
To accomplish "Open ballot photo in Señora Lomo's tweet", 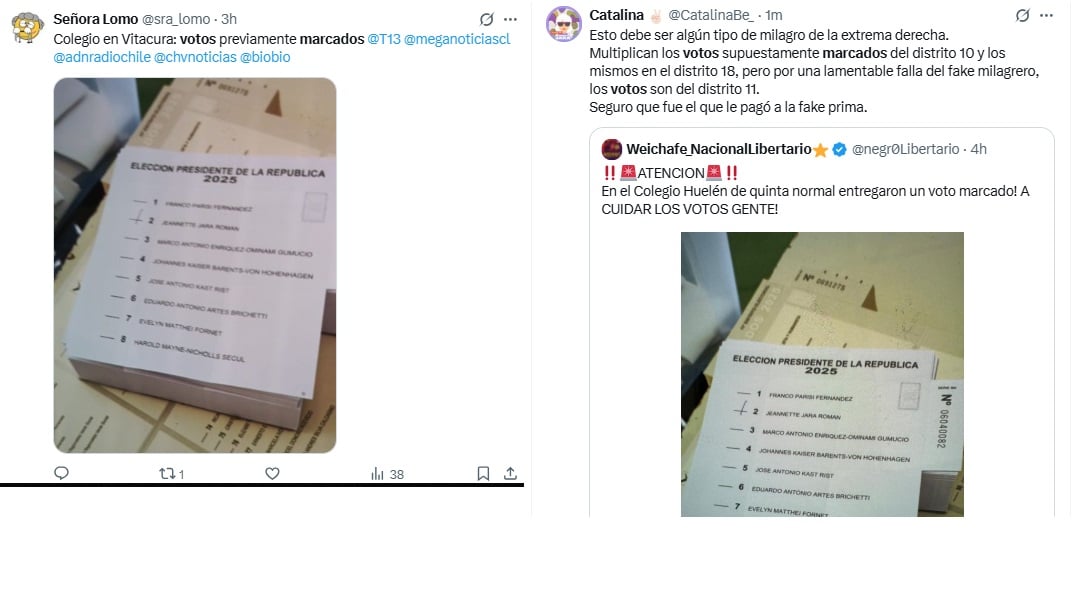I will [x=195, y=265].
